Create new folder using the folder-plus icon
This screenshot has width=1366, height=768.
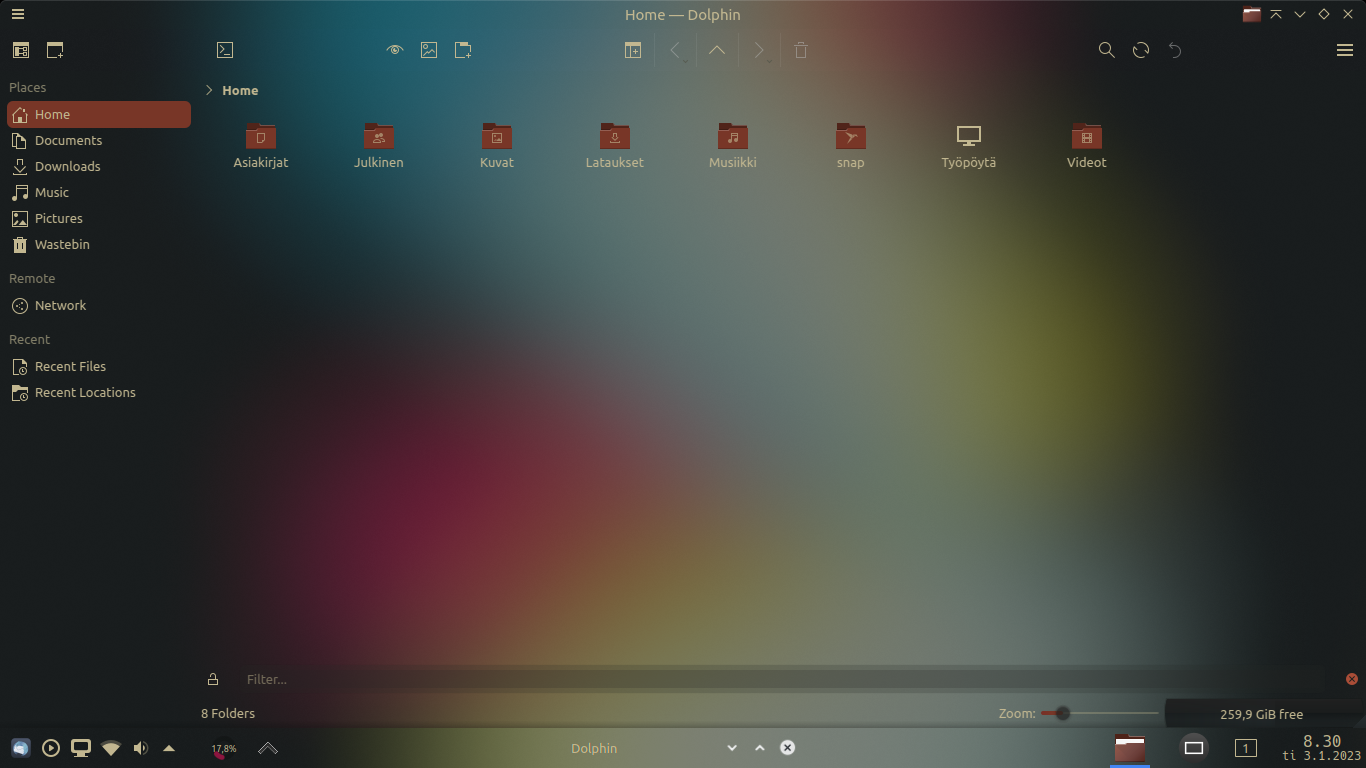(x=463, y=50)
